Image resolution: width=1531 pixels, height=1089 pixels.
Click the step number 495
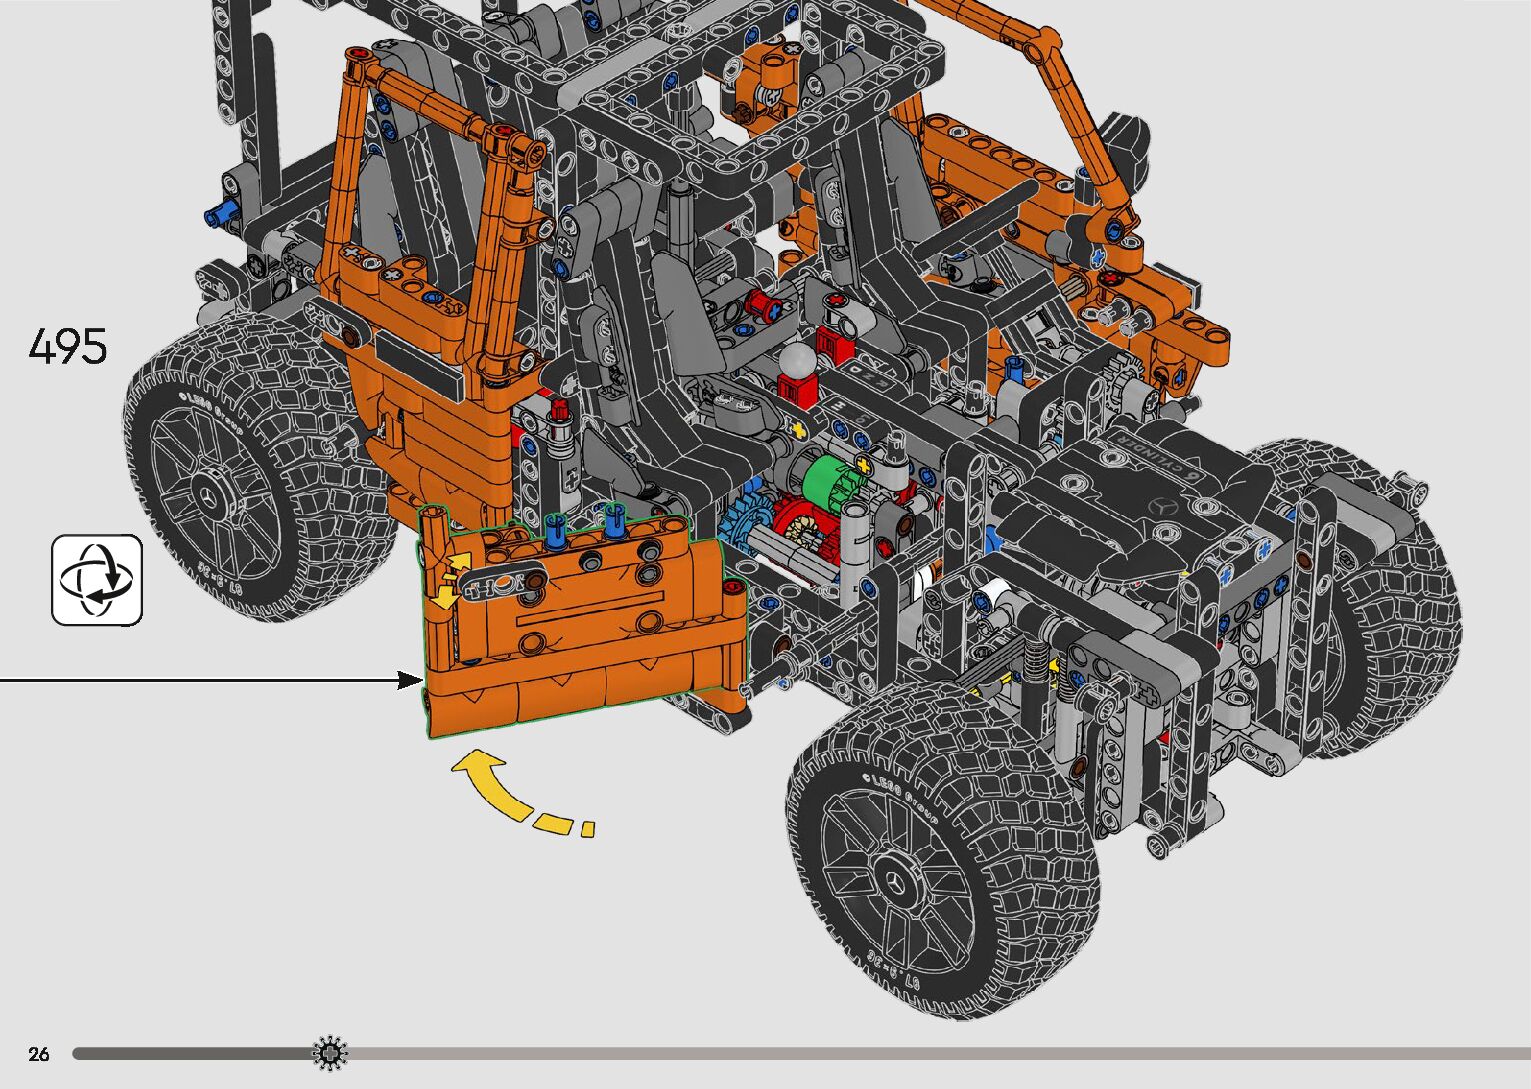tap(68, 347)
